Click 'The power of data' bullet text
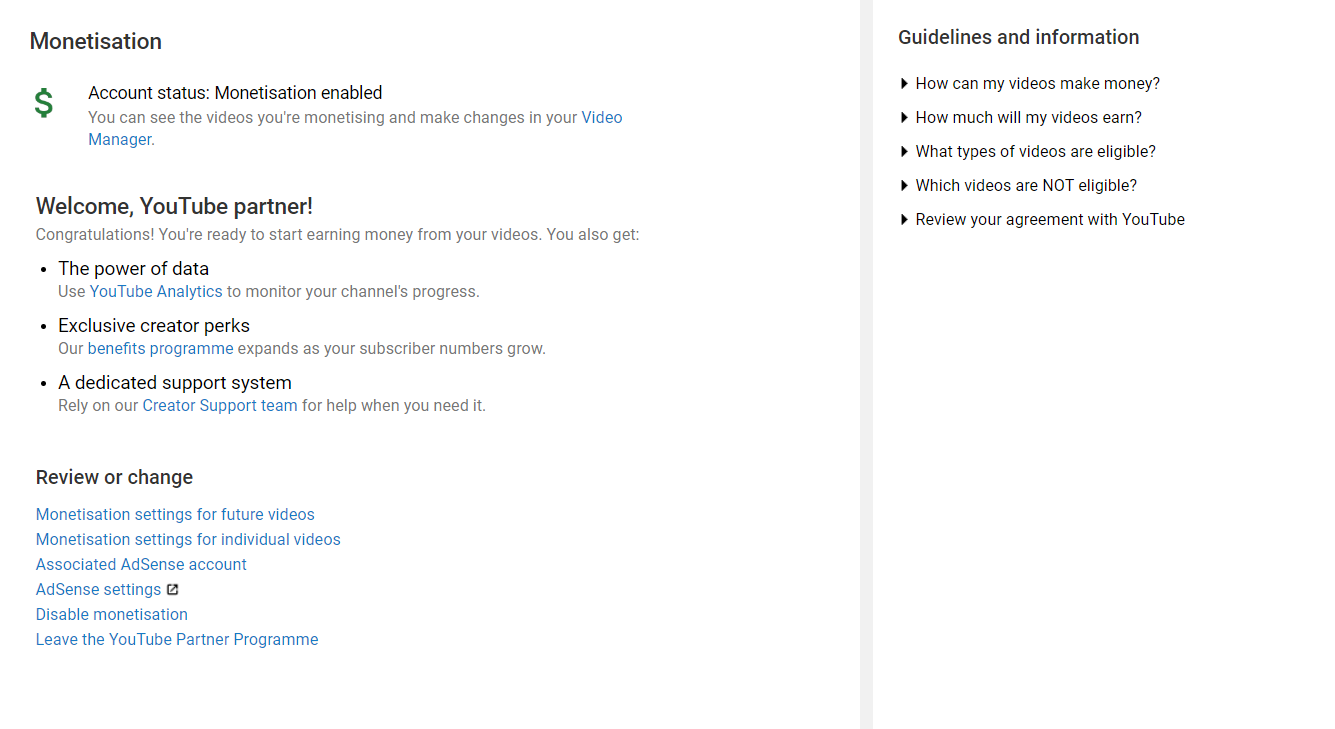1335x729 pixels. 133,269
